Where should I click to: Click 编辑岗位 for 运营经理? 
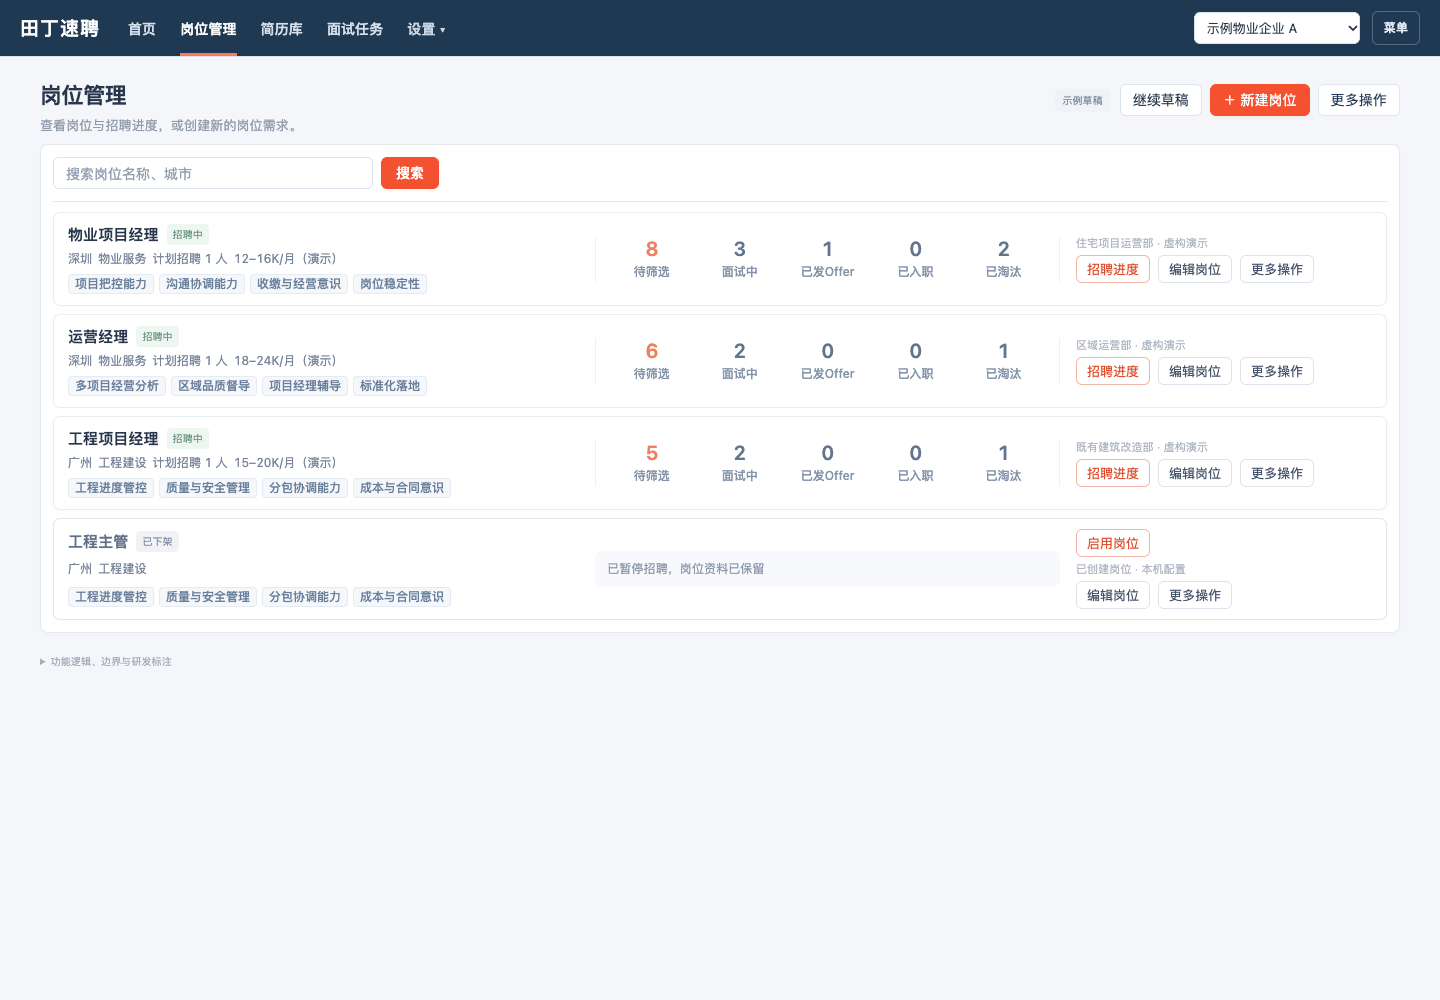pyautogui.click(x=1195, y=371)
